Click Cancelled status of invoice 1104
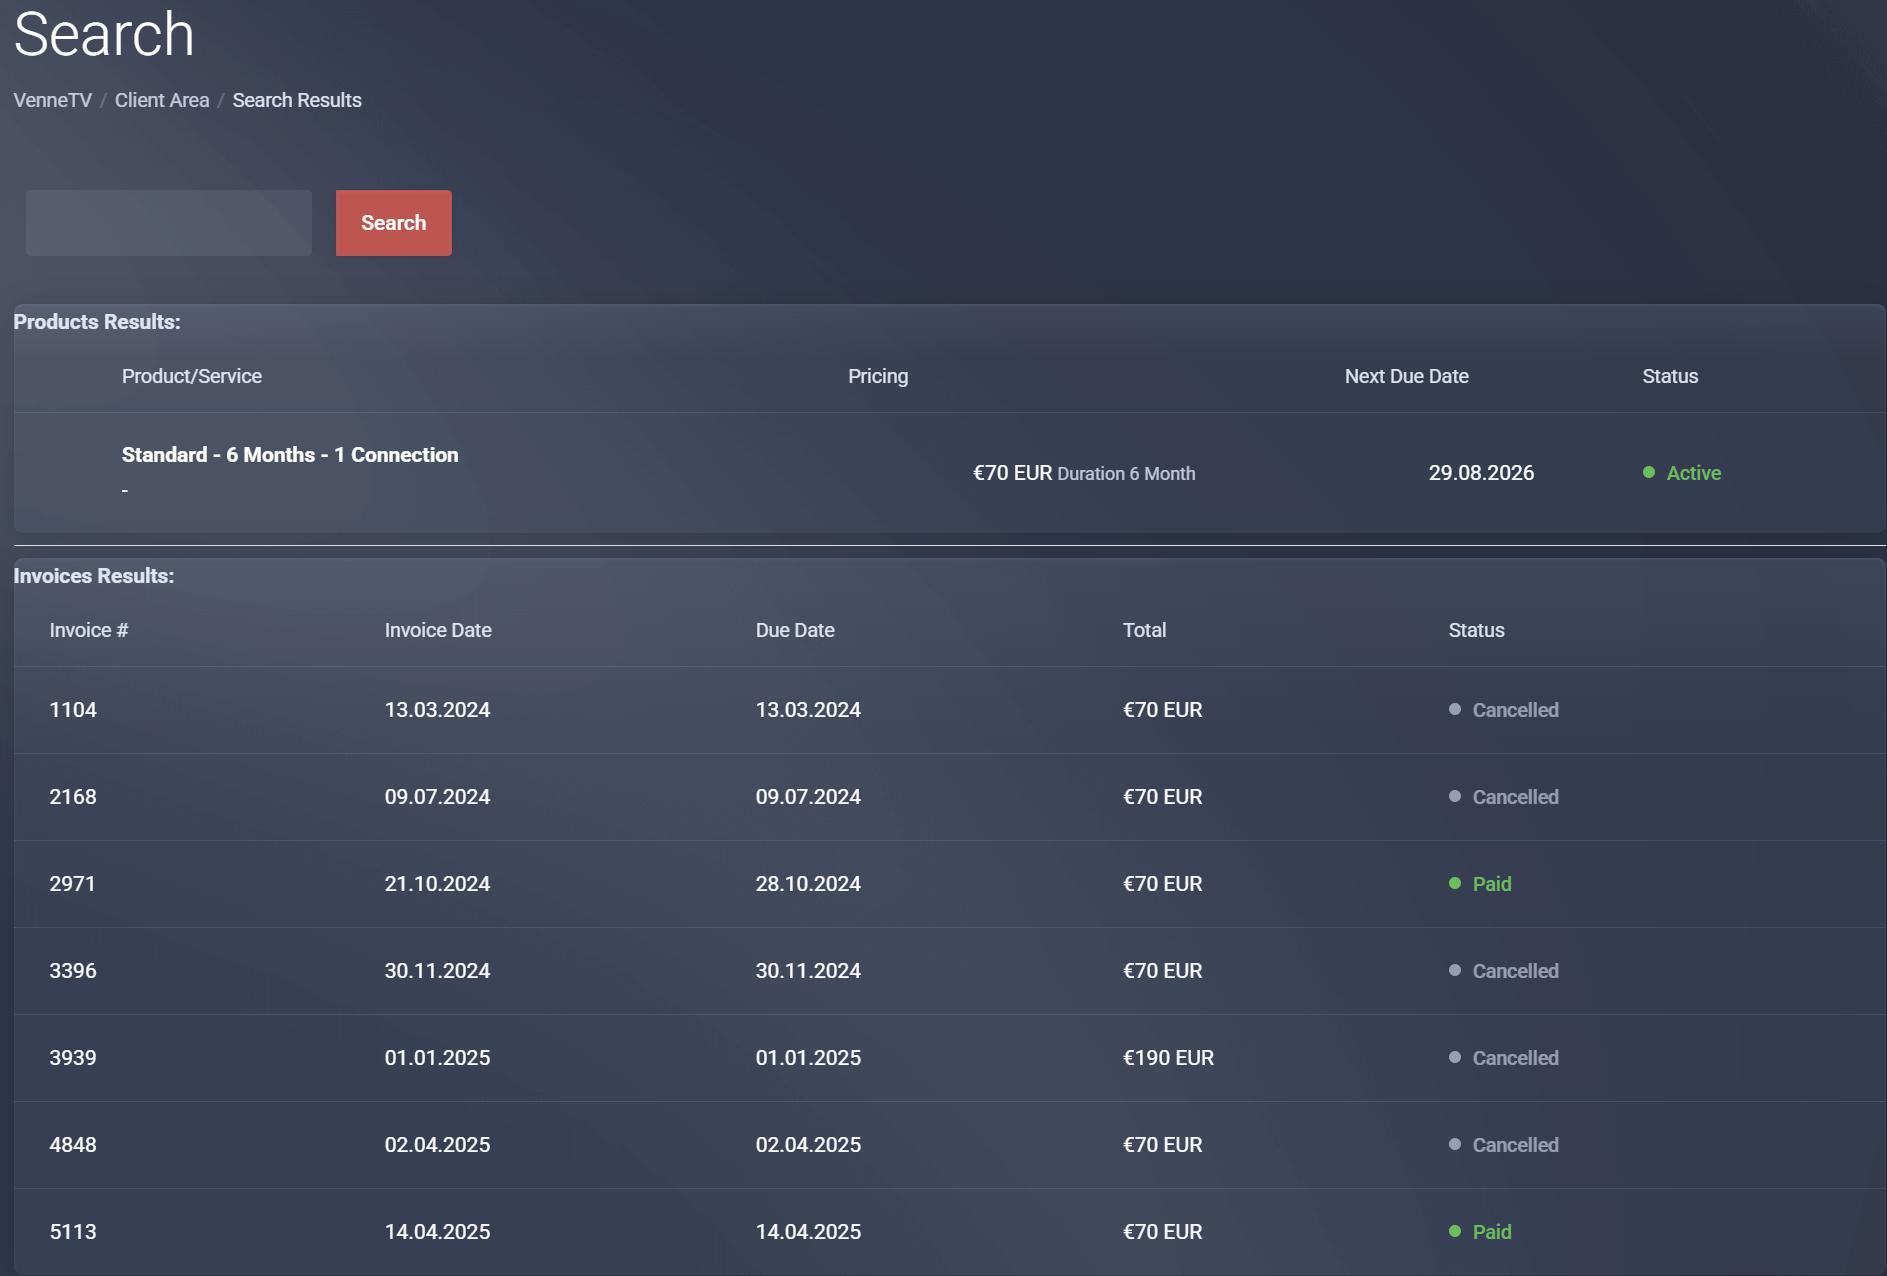The width and height of the screenshot is (1887, 1276). [1514, 710]
